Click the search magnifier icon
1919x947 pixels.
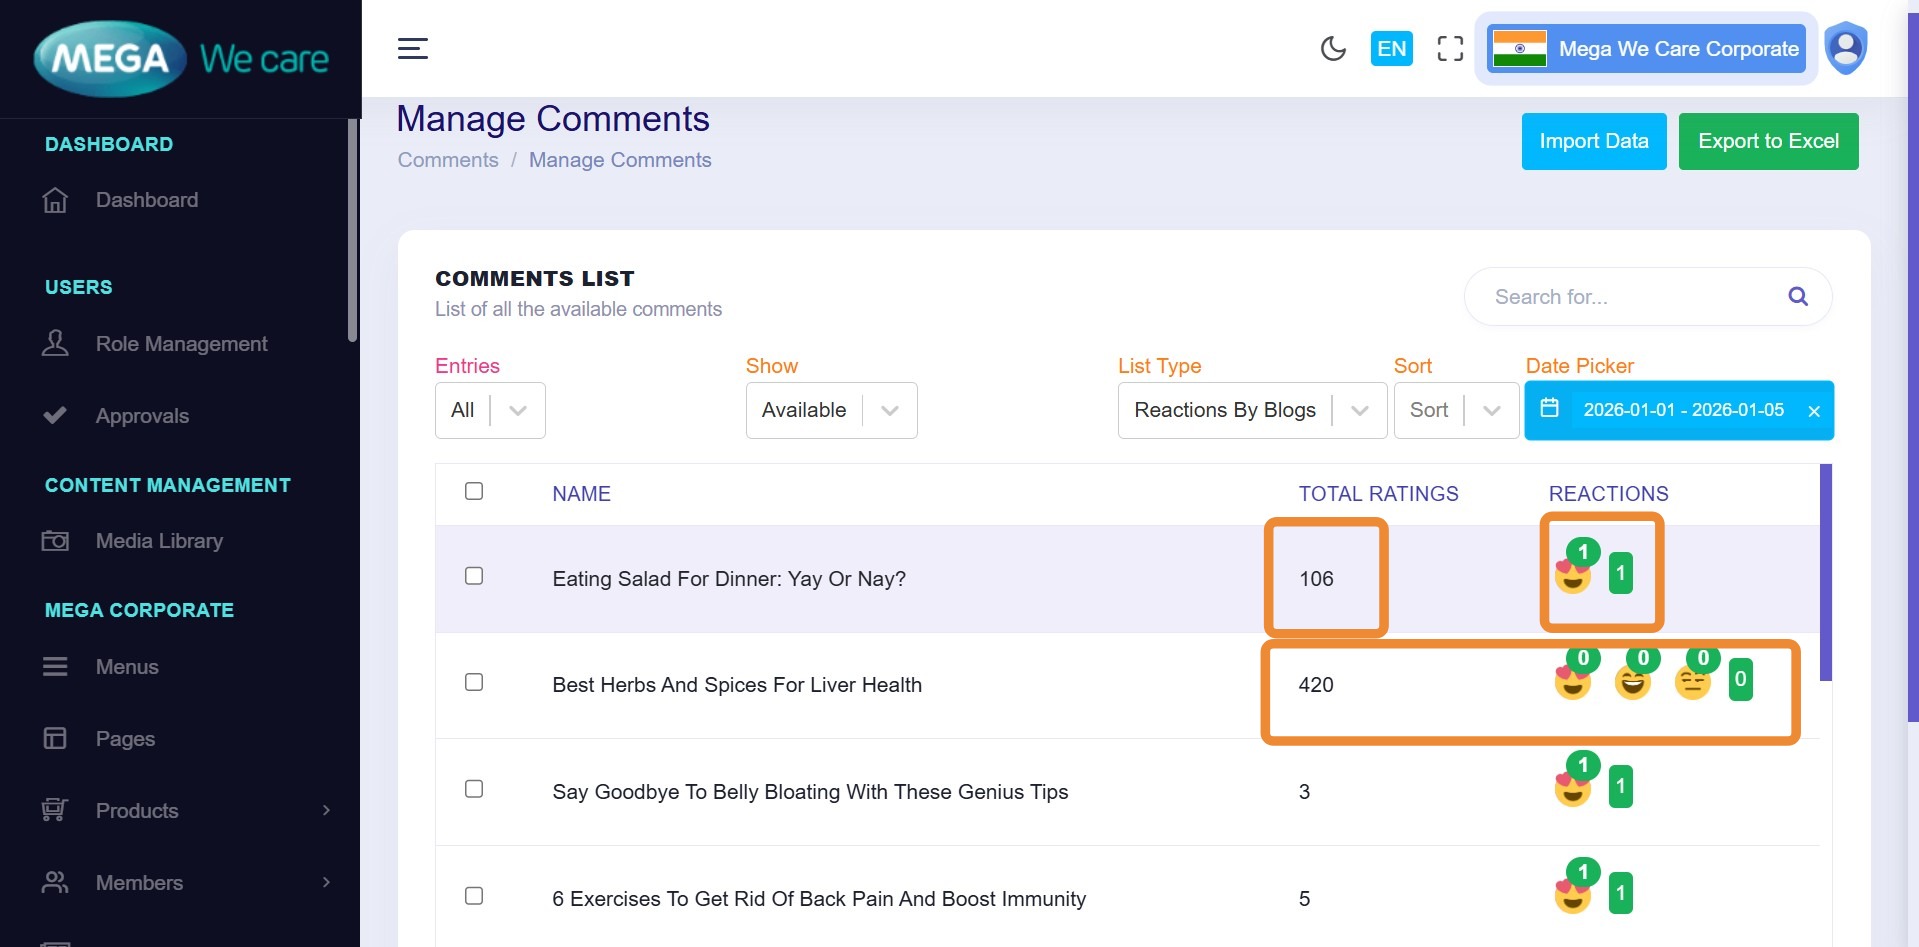coord(1797,297)
